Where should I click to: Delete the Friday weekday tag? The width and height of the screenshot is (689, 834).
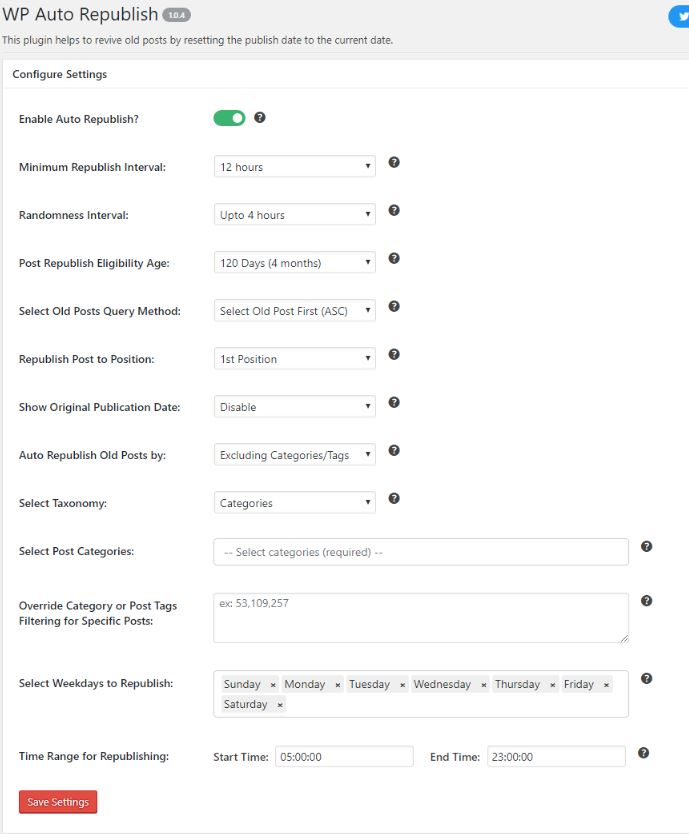coord(606,685)
